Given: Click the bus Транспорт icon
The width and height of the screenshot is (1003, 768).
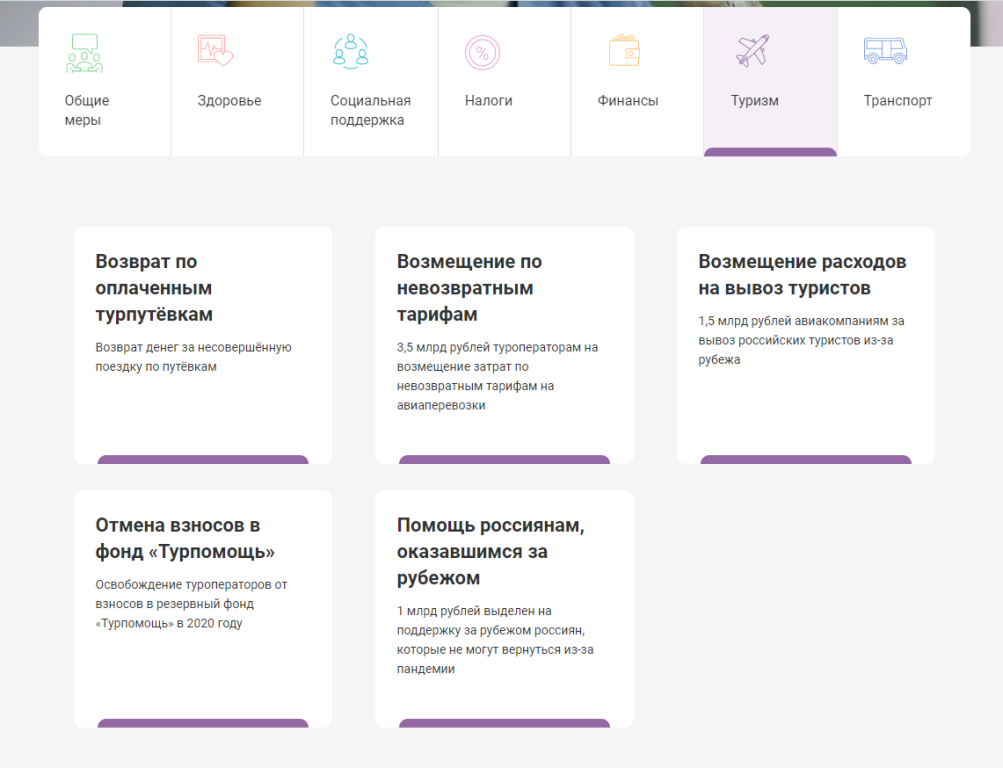Looking at the screenshot, I should [884, 50].
